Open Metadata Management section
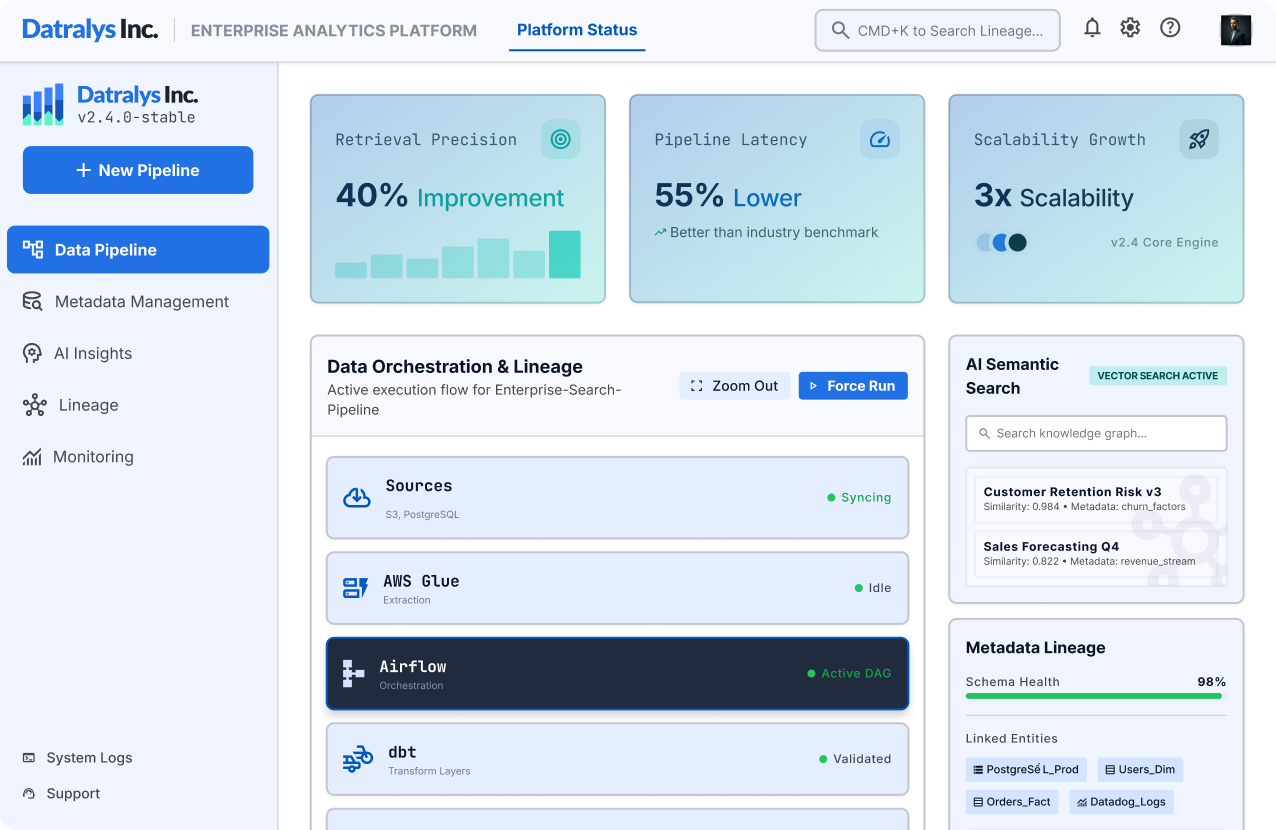 138,302
